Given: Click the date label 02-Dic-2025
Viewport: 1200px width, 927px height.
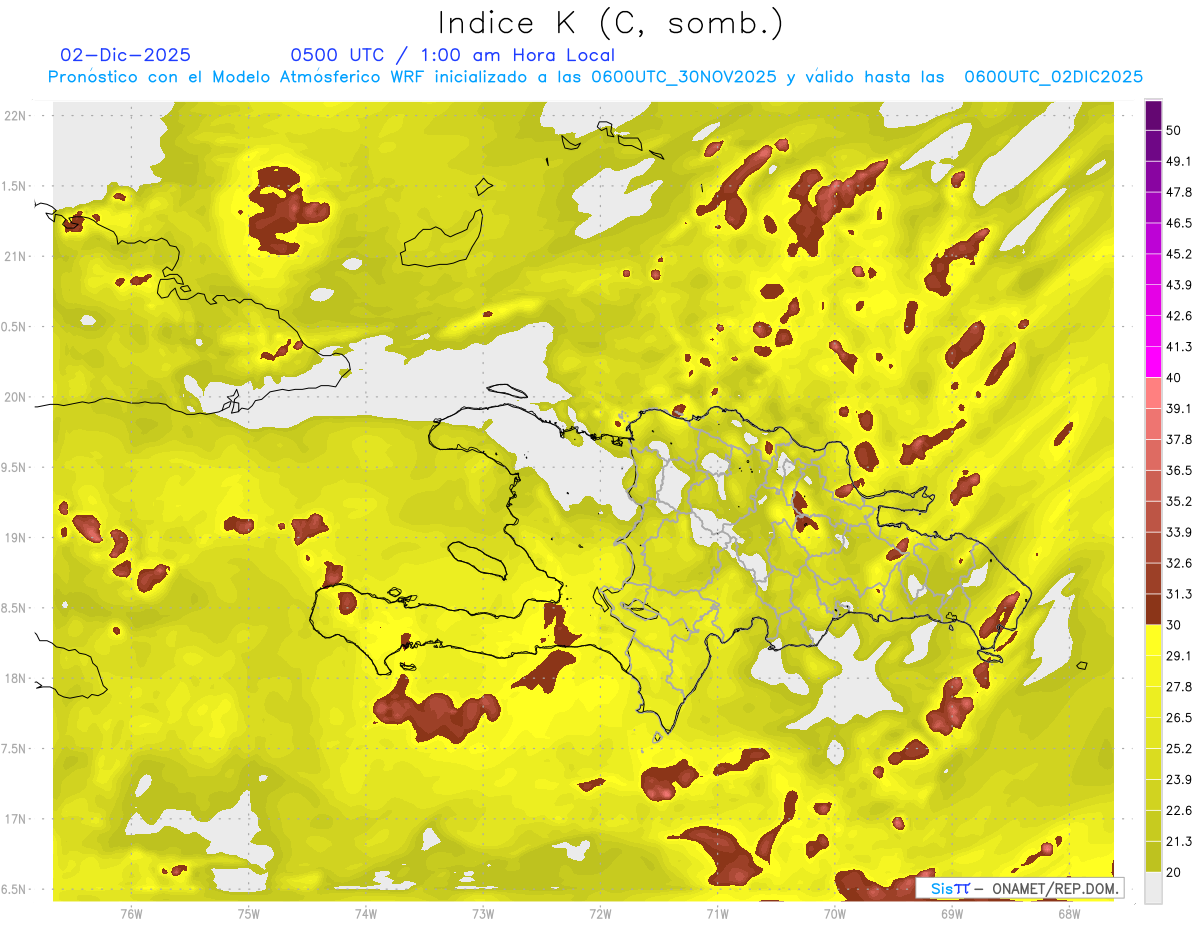Looking at the screenshot, I should tap(126, 55).
